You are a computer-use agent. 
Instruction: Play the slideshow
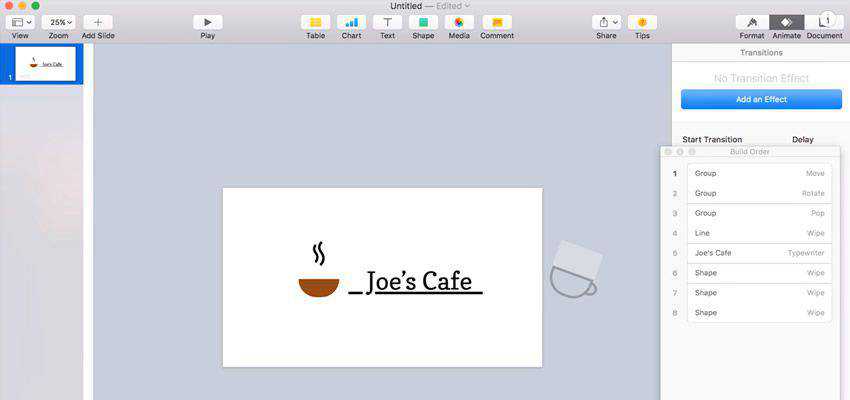pyautogui.click(x=207, y=22)
